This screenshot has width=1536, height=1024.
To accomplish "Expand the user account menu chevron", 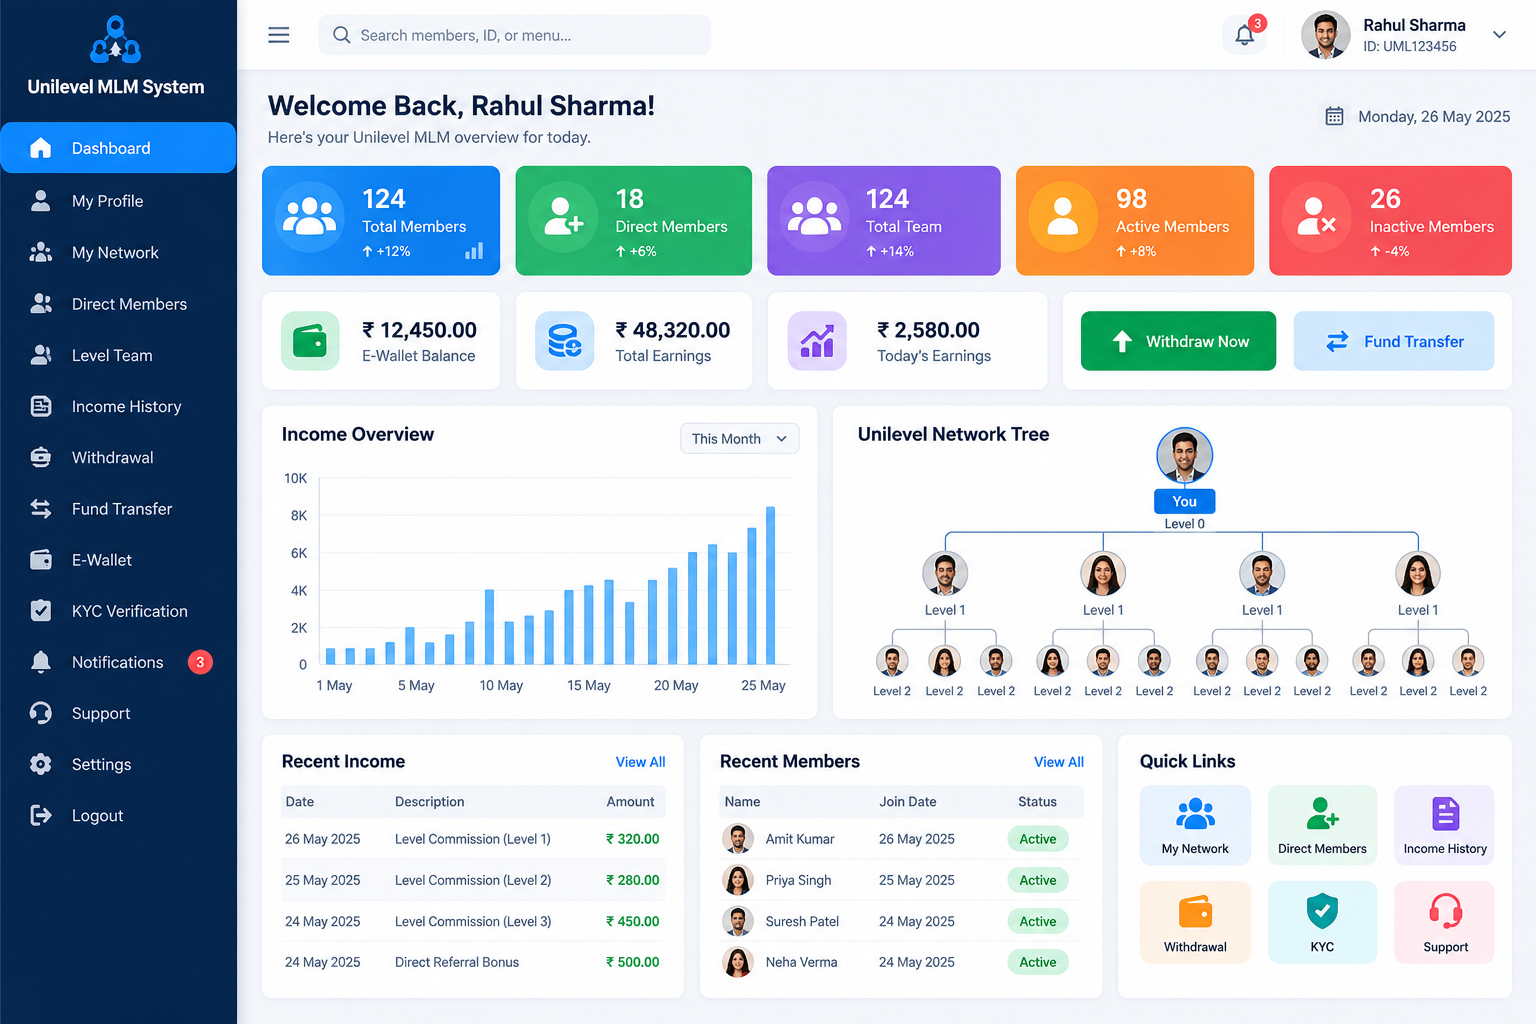I will 1499,35.
